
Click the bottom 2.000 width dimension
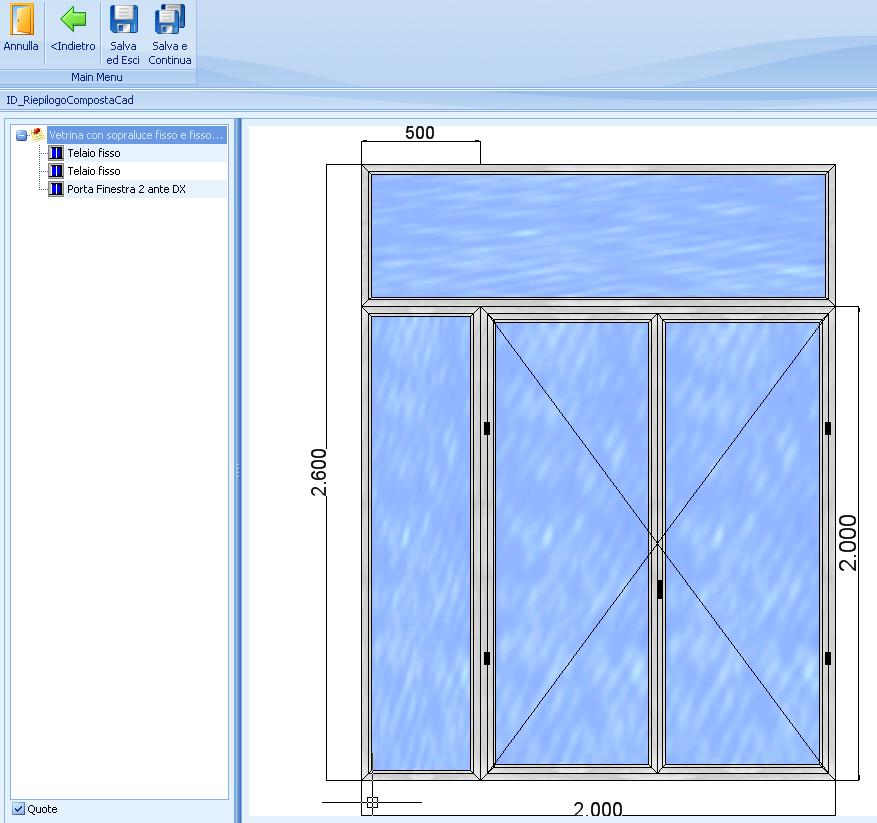point(598,809)
